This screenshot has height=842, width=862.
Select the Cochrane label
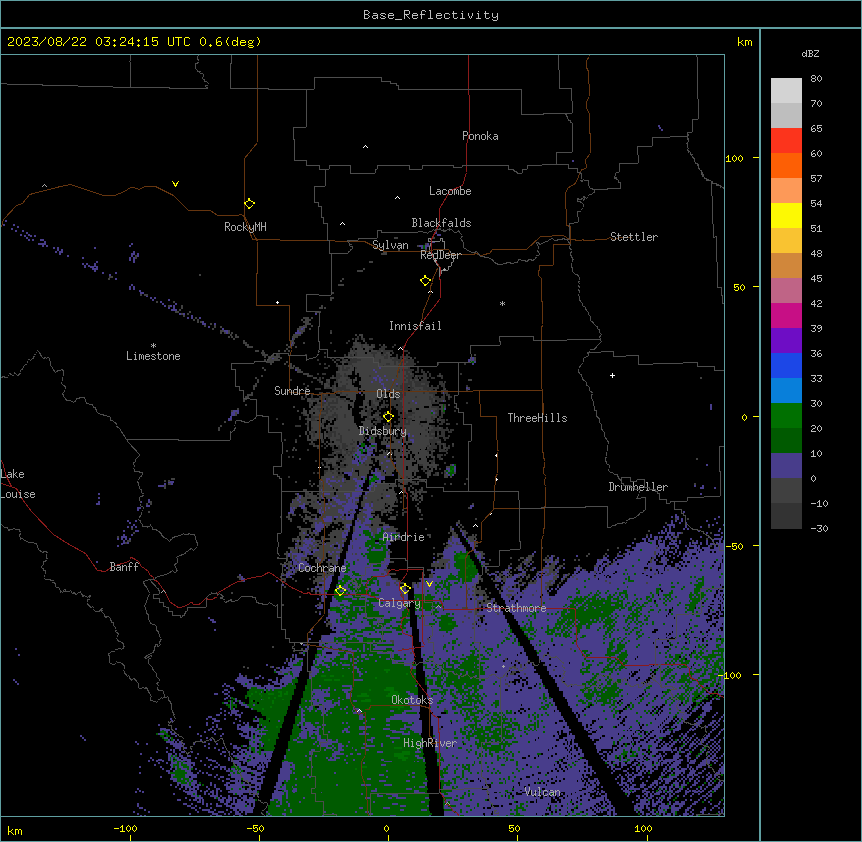322,568
